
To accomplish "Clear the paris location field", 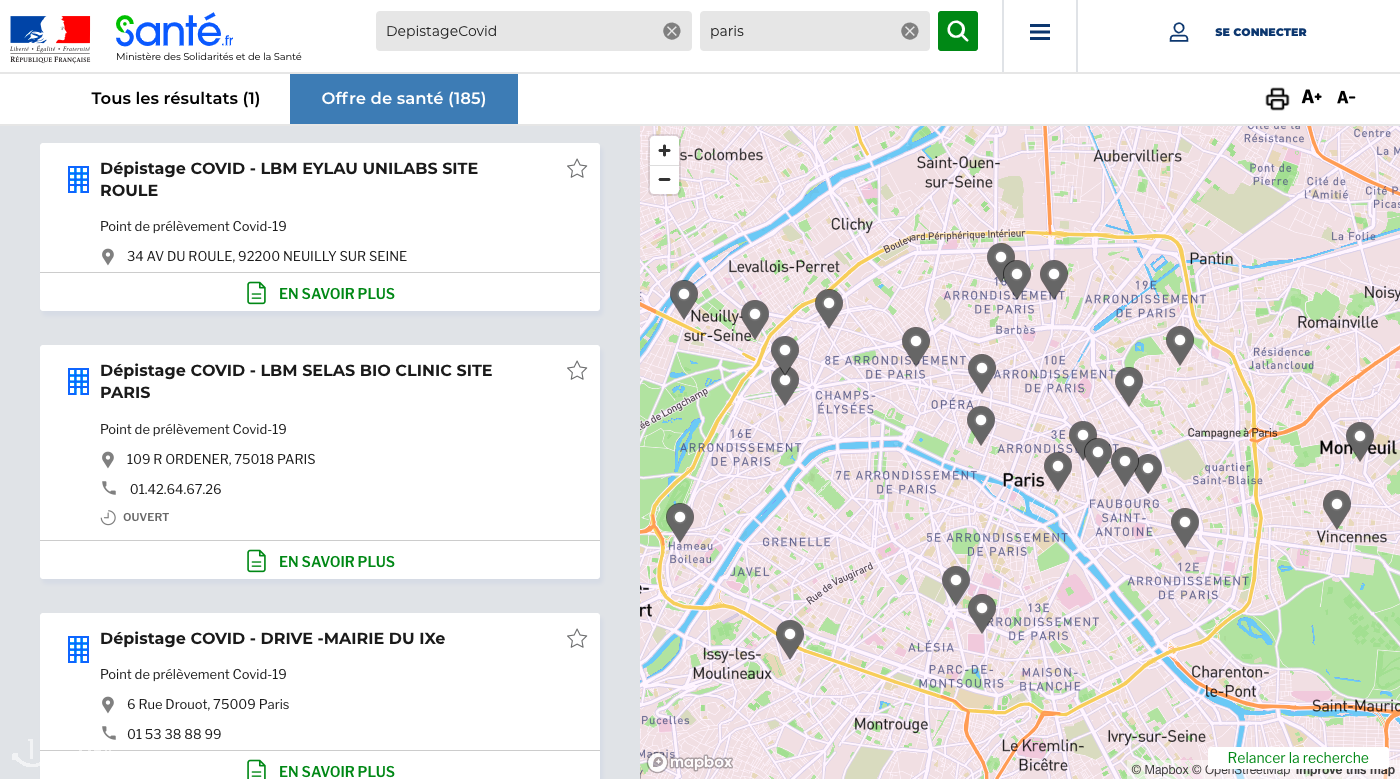I will pyautogui.click(x=910, y=31).
